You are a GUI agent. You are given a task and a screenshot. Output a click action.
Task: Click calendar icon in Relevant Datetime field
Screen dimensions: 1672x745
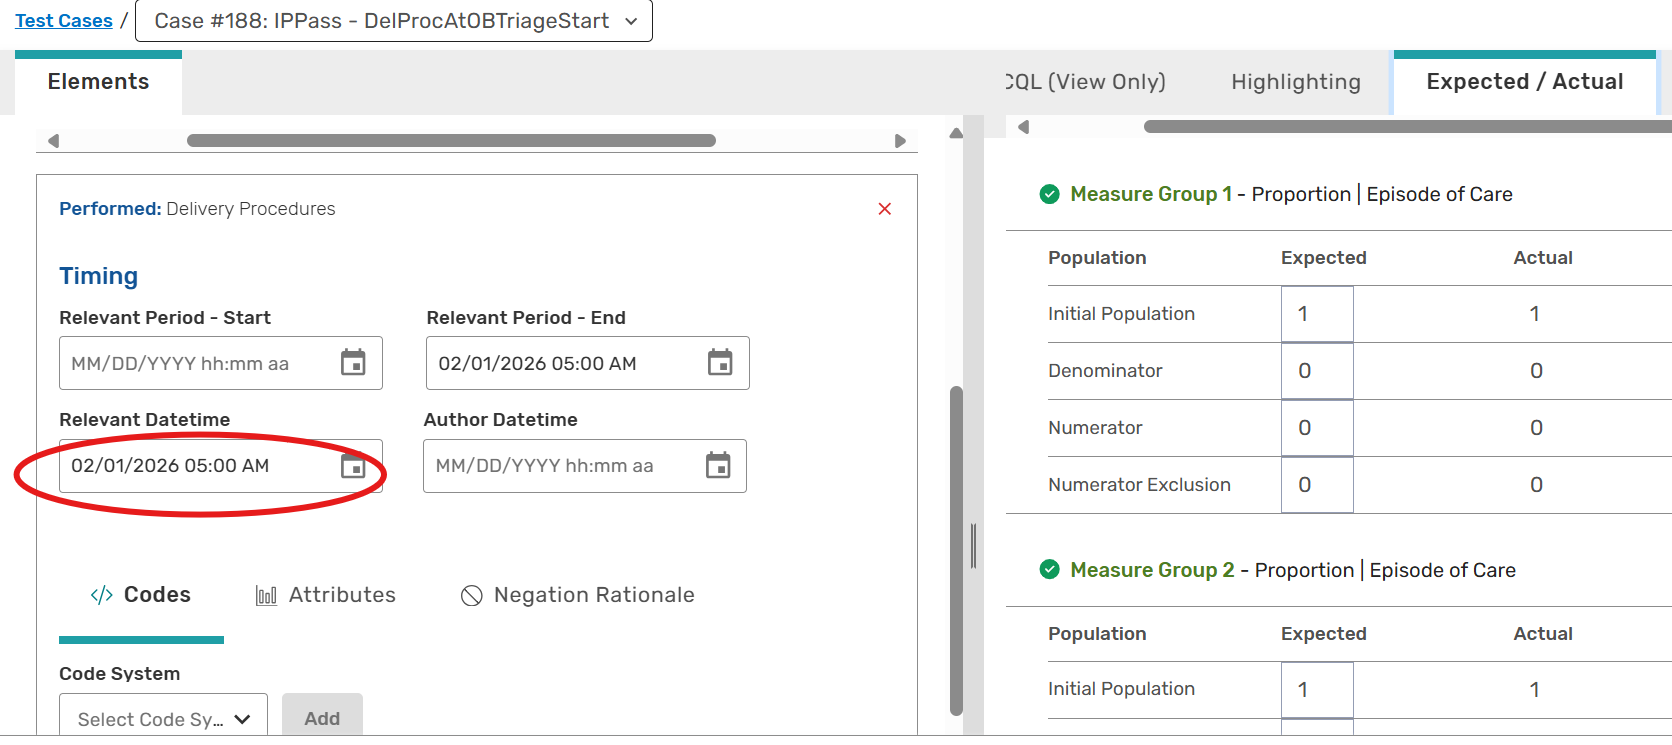click(x=353, y=466)
